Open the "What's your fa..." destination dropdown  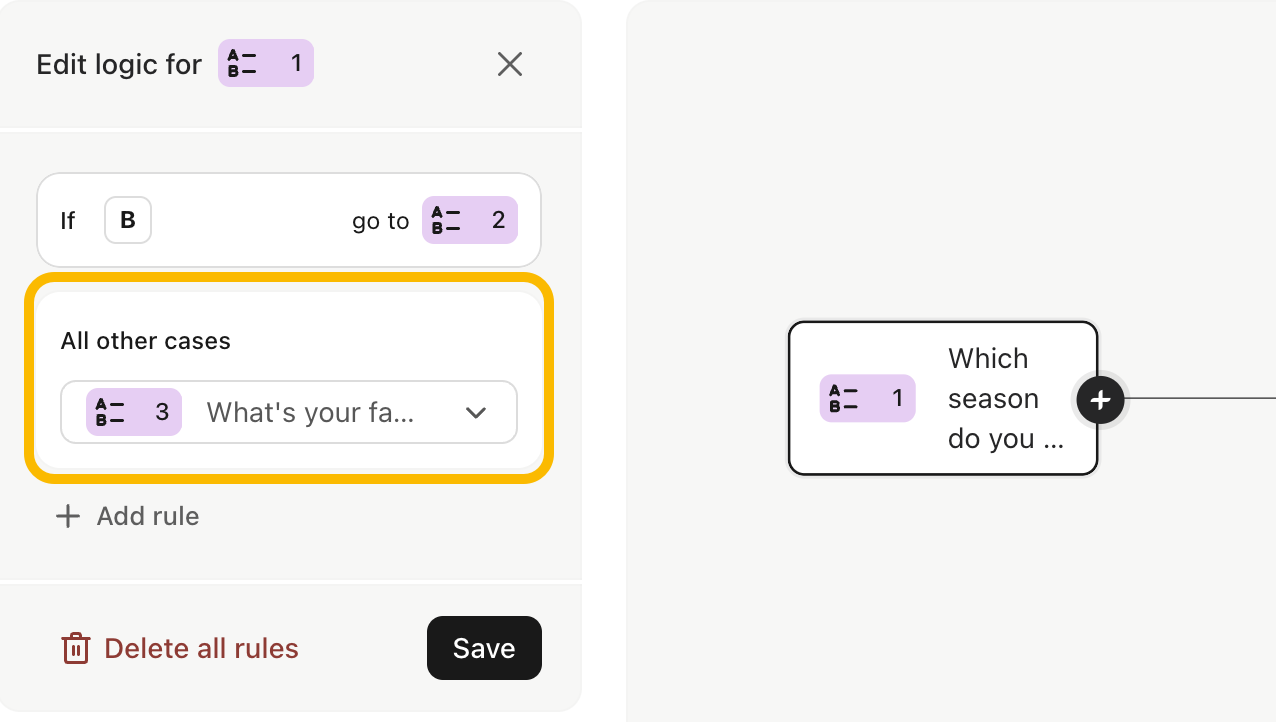[x=289, y=412]
